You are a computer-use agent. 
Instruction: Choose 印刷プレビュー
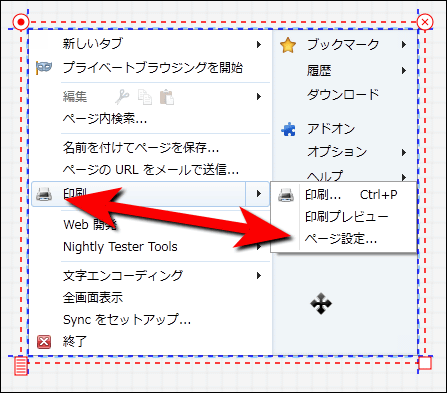347,217
